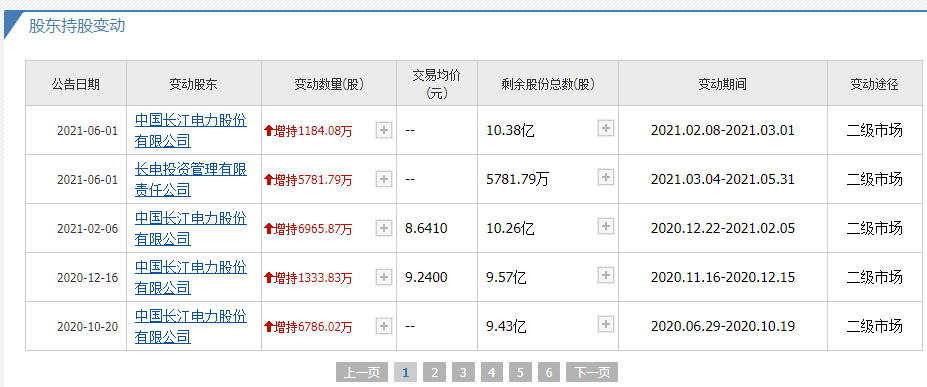Image resolution: width=927 pixels, height=387 pixels.
Task: Expand plus icon beside 增持1184.08万
Action: pos(384,130)
